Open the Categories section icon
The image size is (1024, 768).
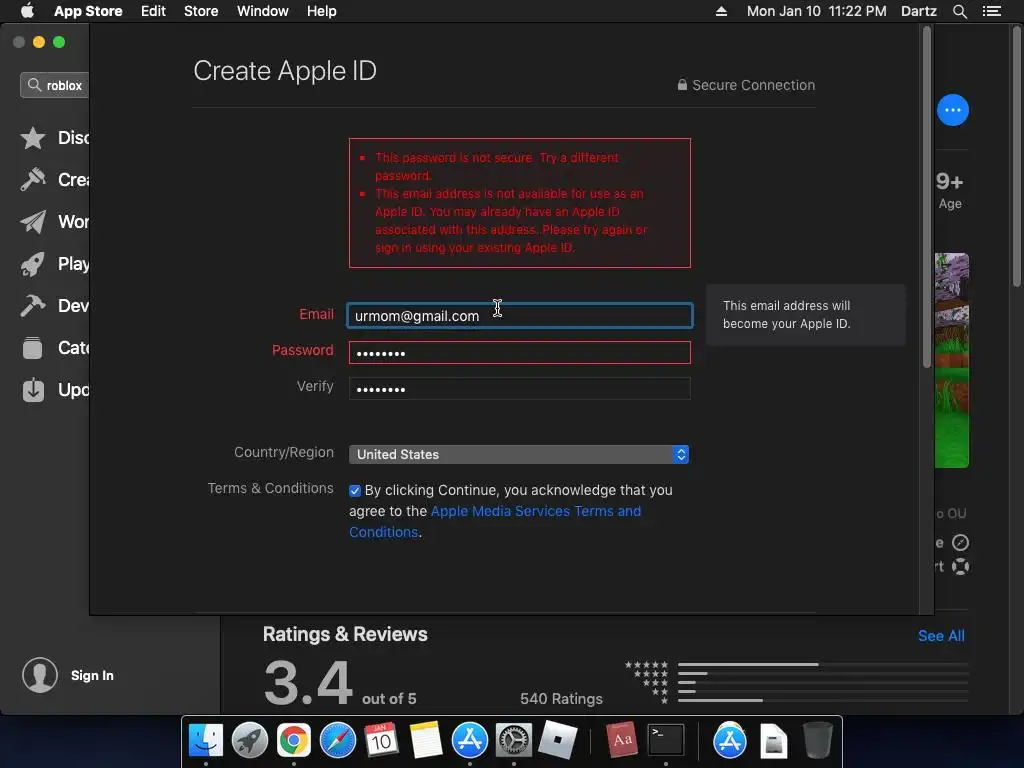tap(33, 347)
